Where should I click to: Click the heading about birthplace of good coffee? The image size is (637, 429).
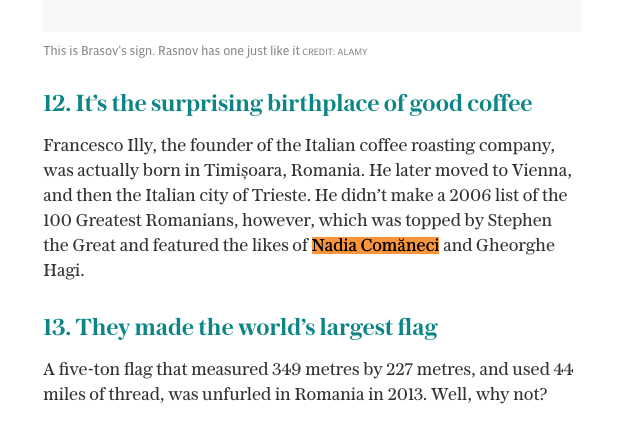[x=287, y=104]
